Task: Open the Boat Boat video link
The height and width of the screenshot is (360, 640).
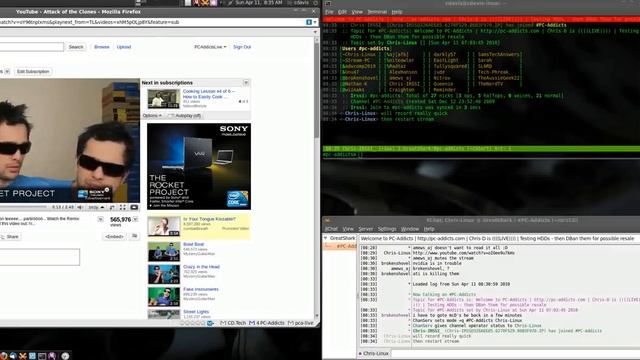Action: click(193, 244)
